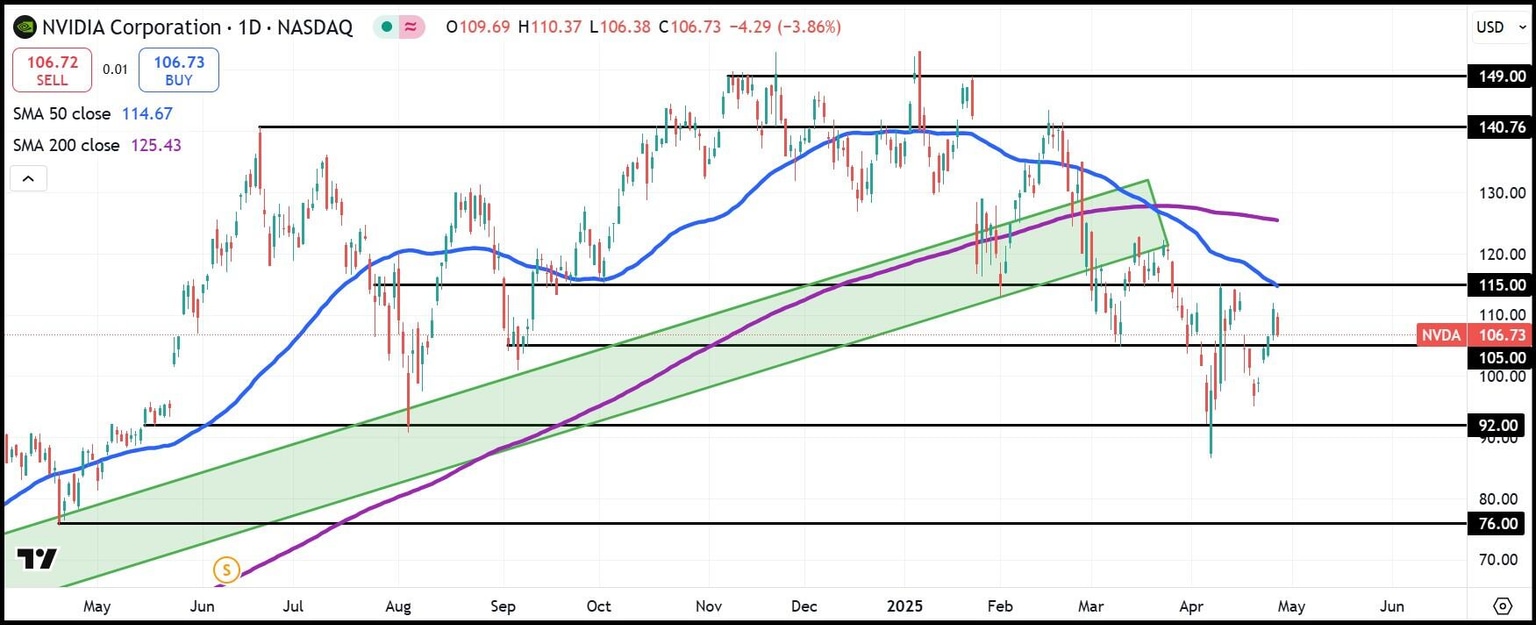Click the chevron arrow next to USD

1521,27
